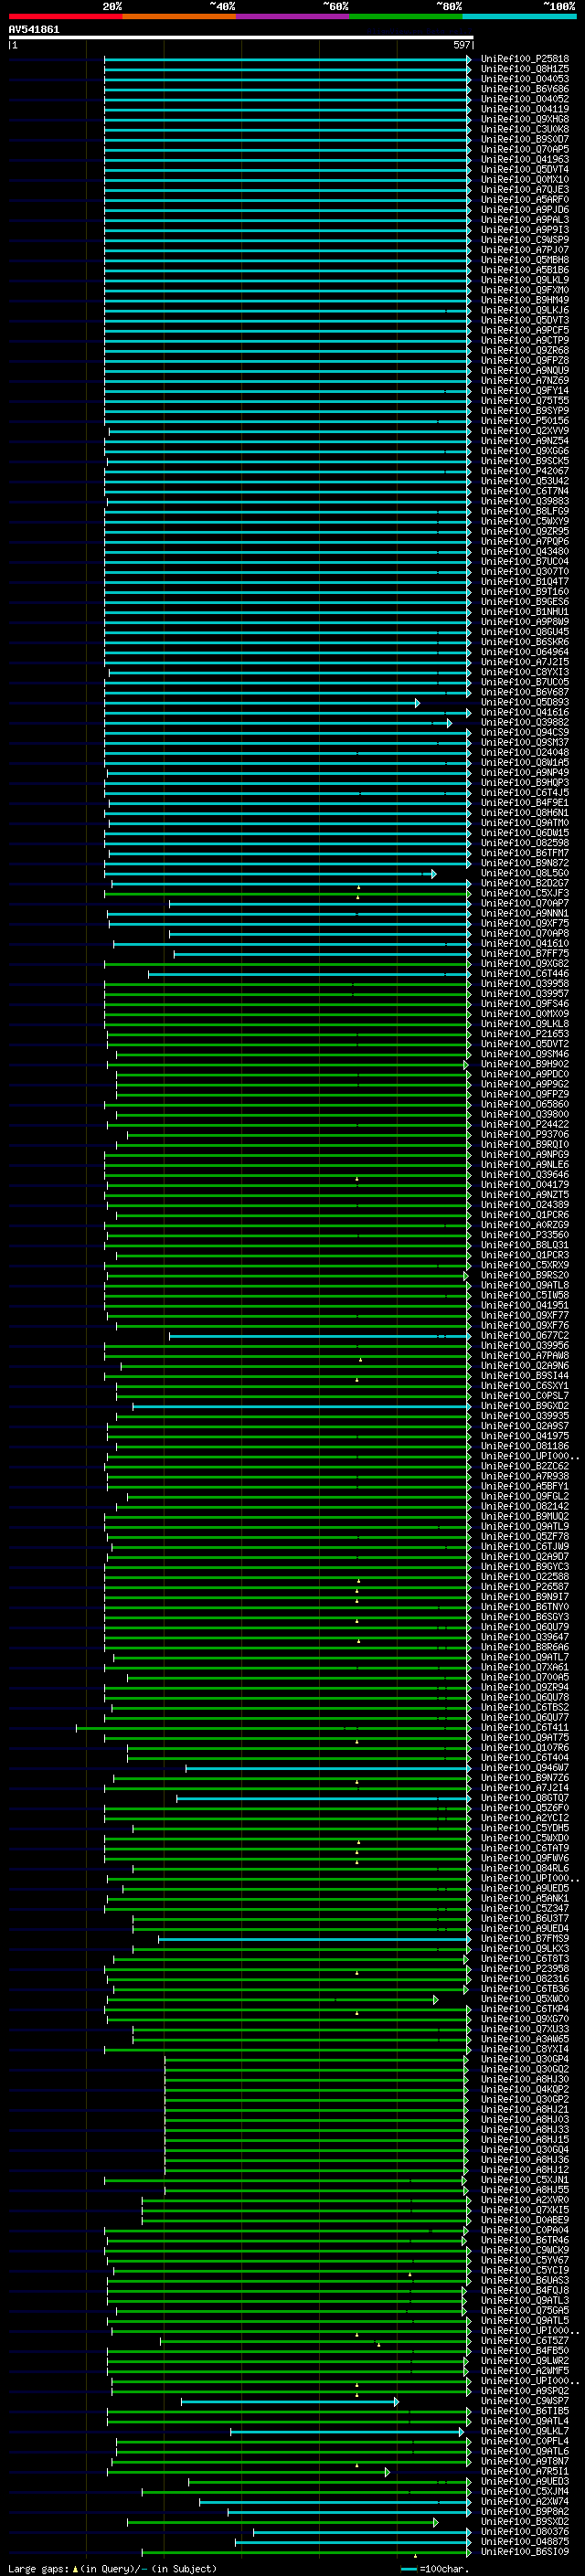The width and height of the screenshot is (585, 2576).
Task: Select the UniRef100_C9WSP9 label
Action: [x=525, y=240]
